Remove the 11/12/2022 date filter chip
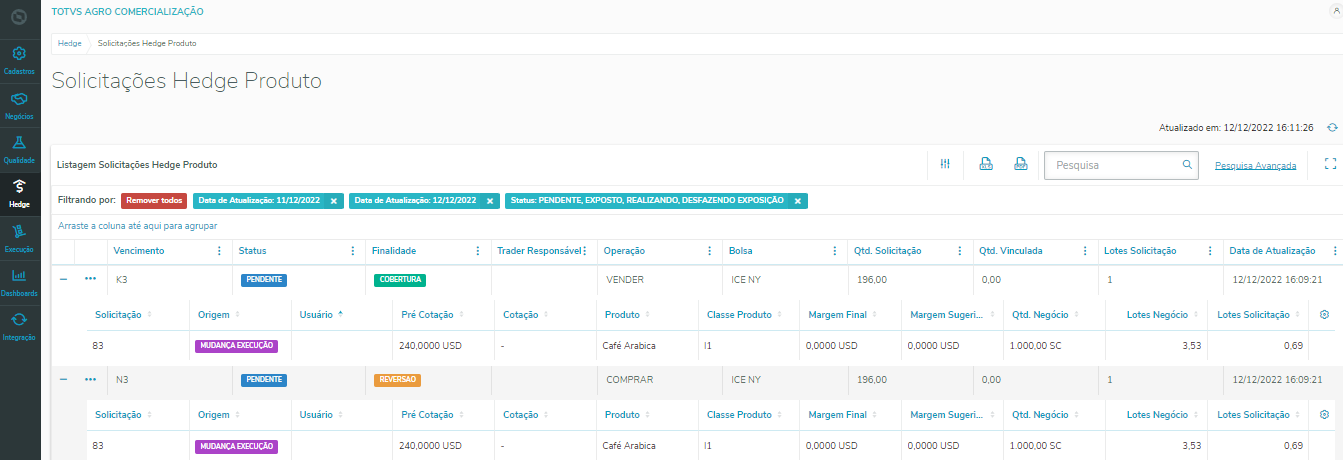 [x=334, y=201]
